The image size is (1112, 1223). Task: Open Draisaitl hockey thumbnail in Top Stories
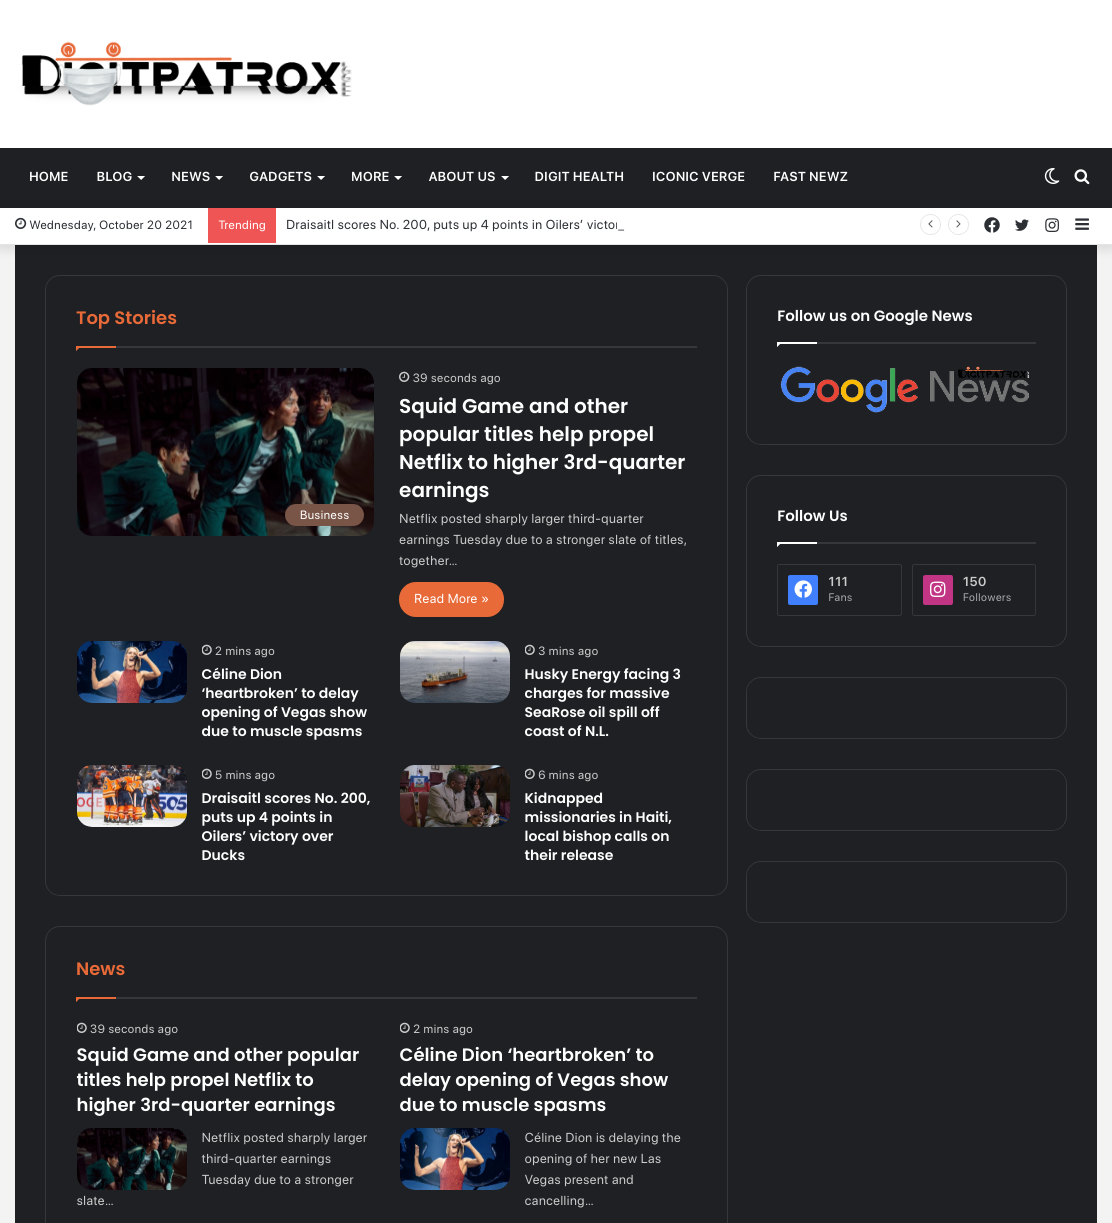tap(132, 796)
